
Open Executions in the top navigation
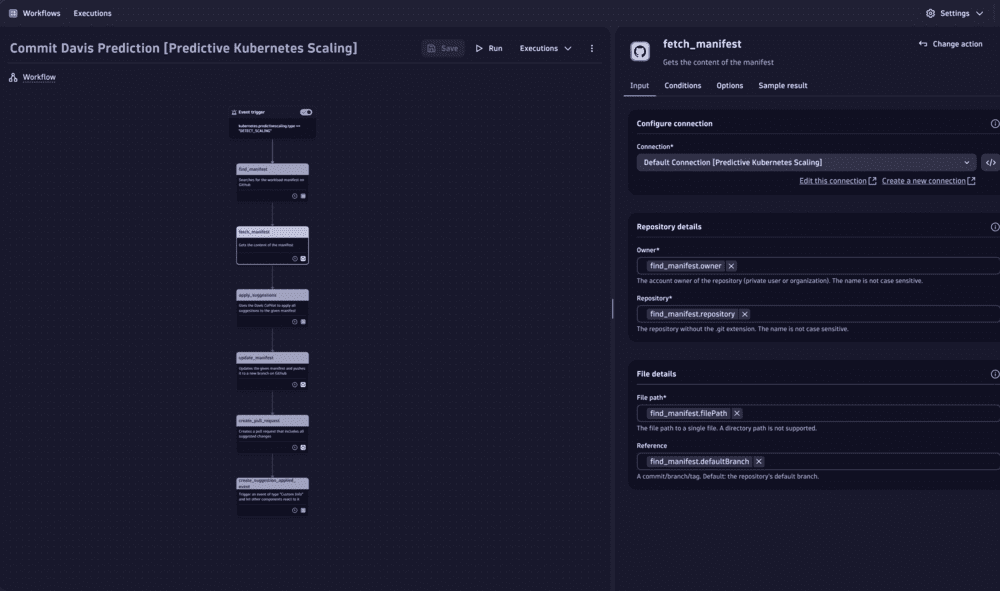pos(92,13)
